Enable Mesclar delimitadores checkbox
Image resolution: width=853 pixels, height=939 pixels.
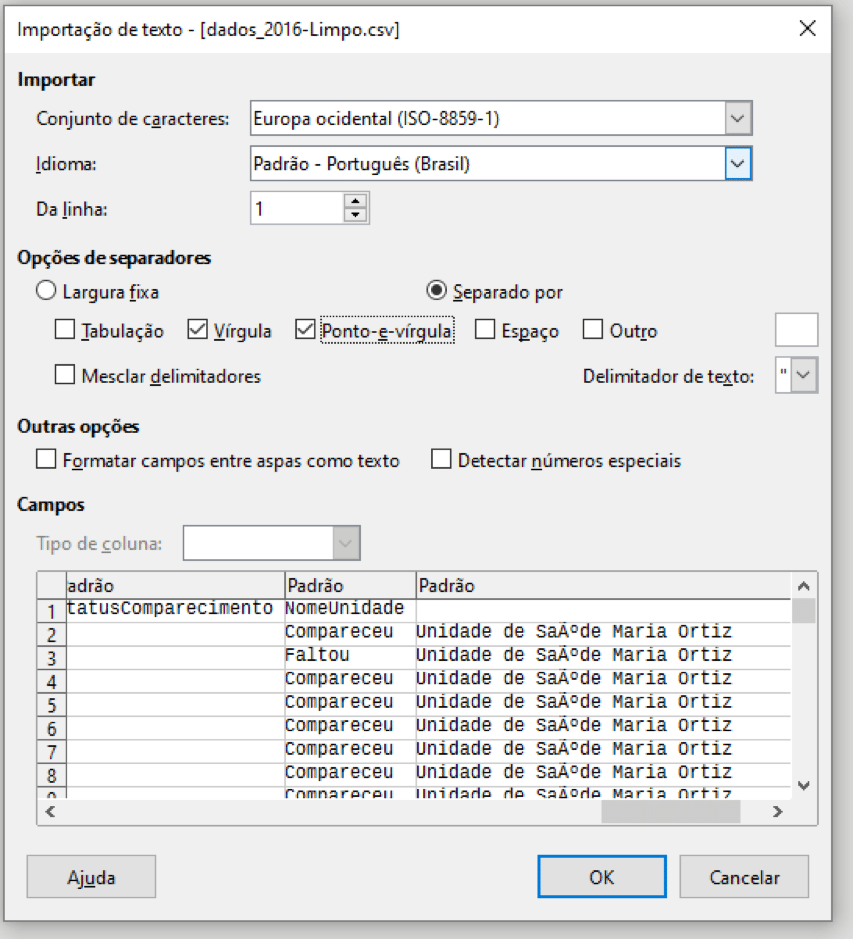pyautogui.click(x=65, y=375)
